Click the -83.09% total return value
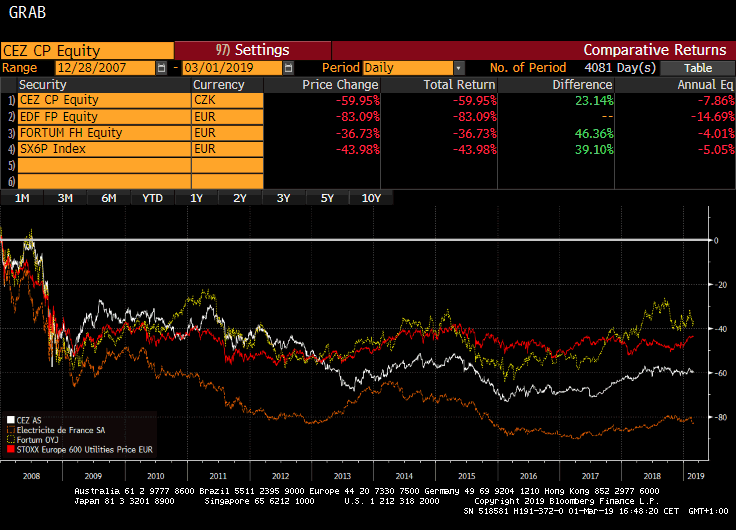 (475, 117)
